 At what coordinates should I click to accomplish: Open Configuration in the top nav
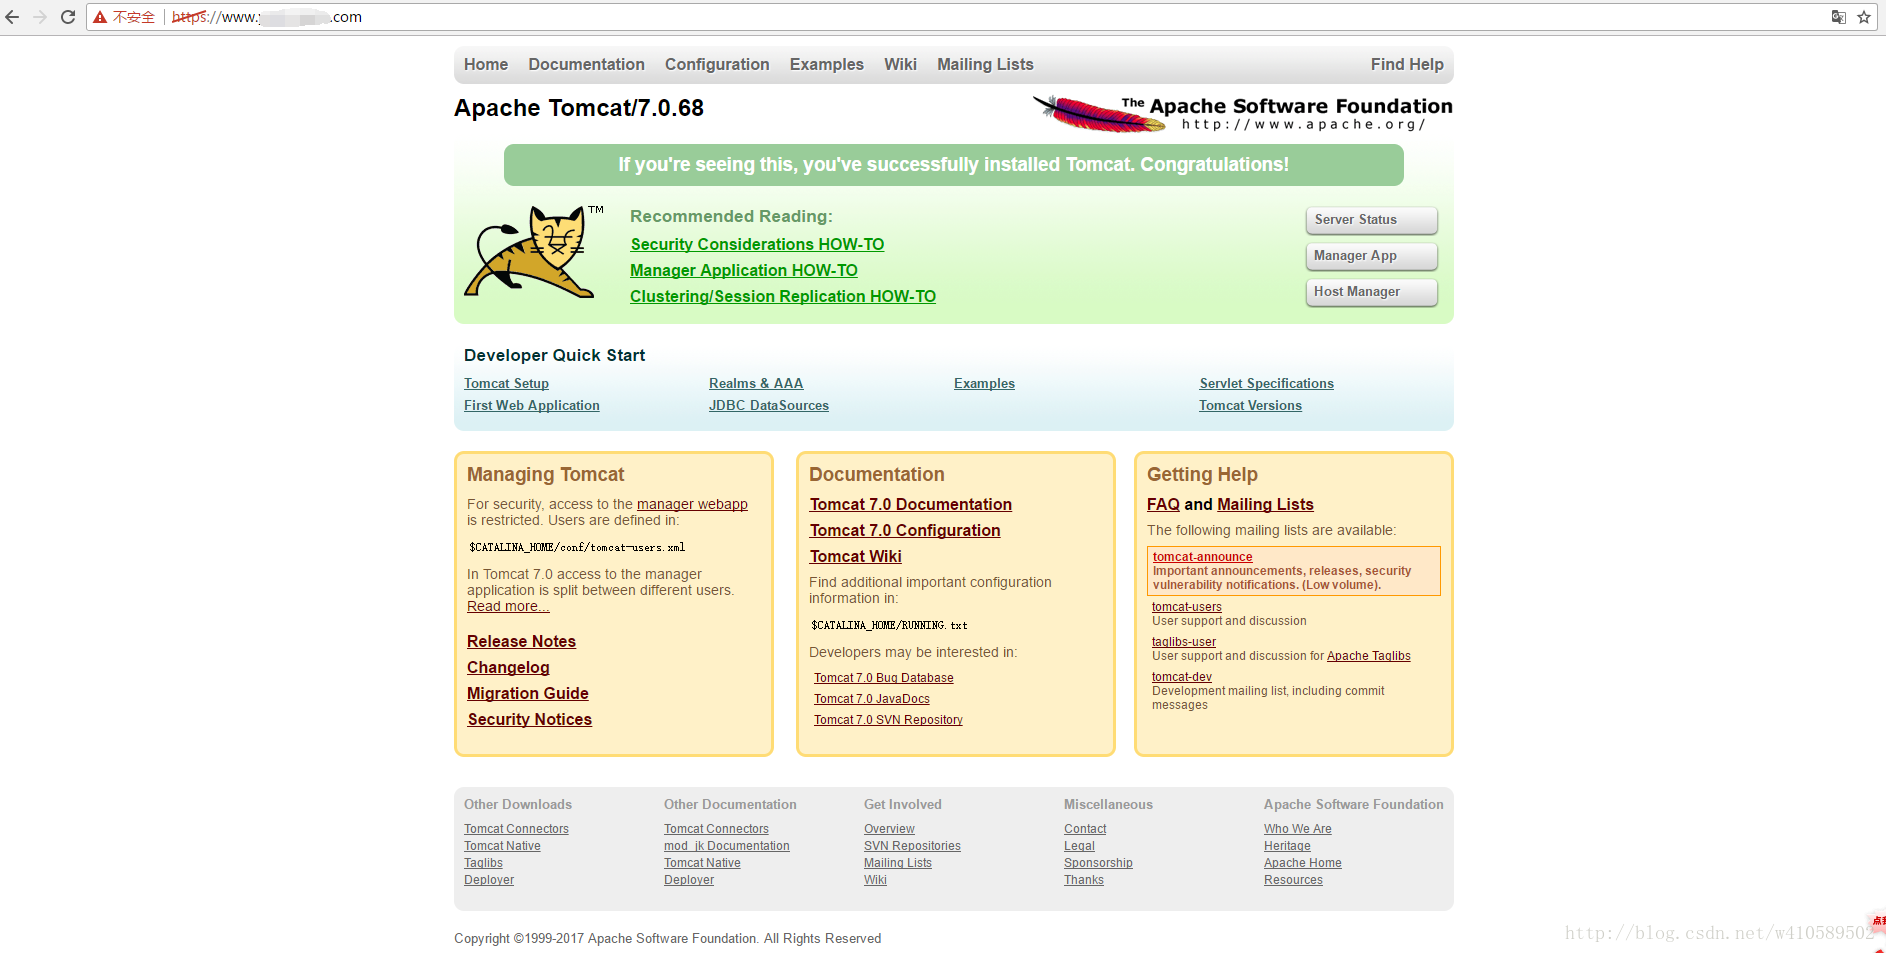[x=717, y=64]
